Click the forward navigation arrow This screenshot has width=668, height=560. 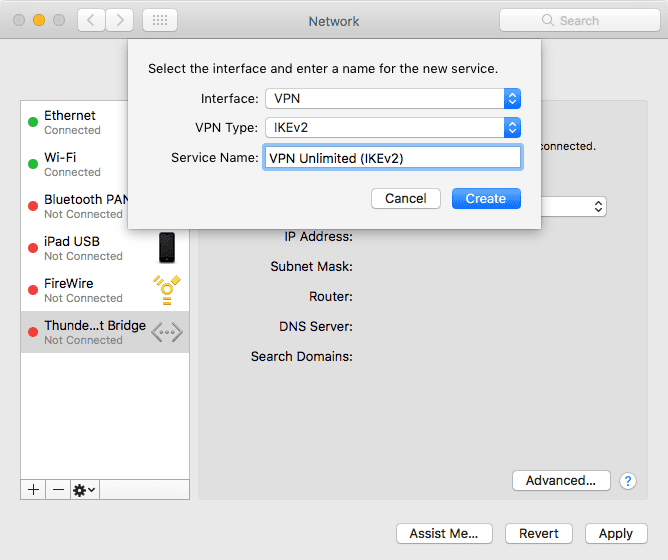click(119, 20)
